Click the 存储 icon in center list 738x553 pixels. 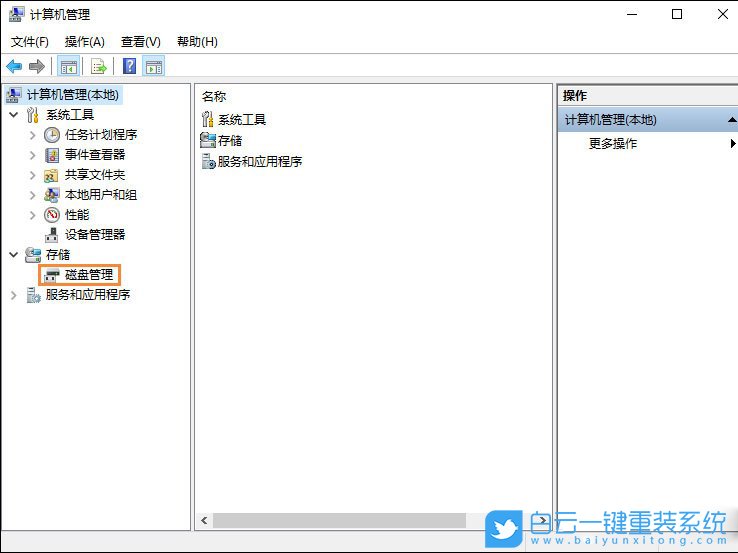(x=208, y=140)
